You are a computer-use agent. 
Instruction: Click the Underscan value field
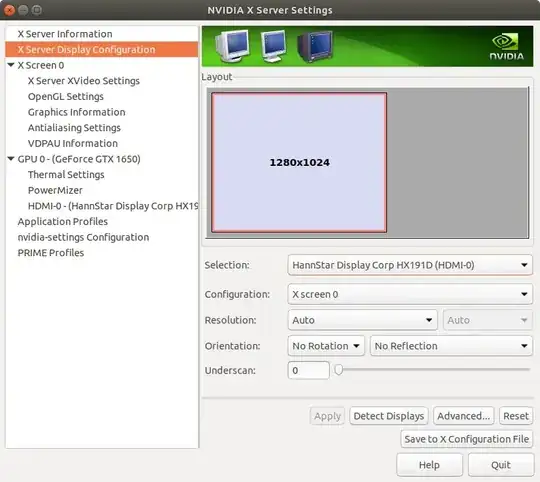(x=308, y=370)
